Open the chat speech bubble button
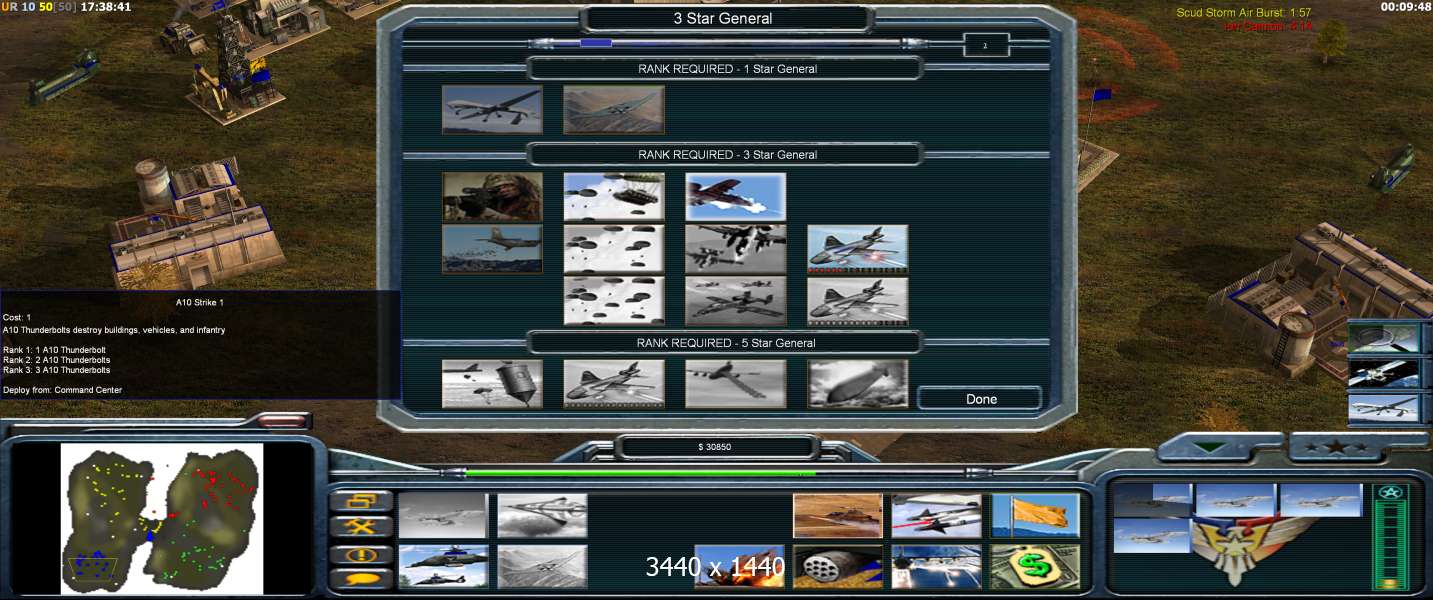Viewport: 1433px width, 600px height. click(x=360, y=578)
